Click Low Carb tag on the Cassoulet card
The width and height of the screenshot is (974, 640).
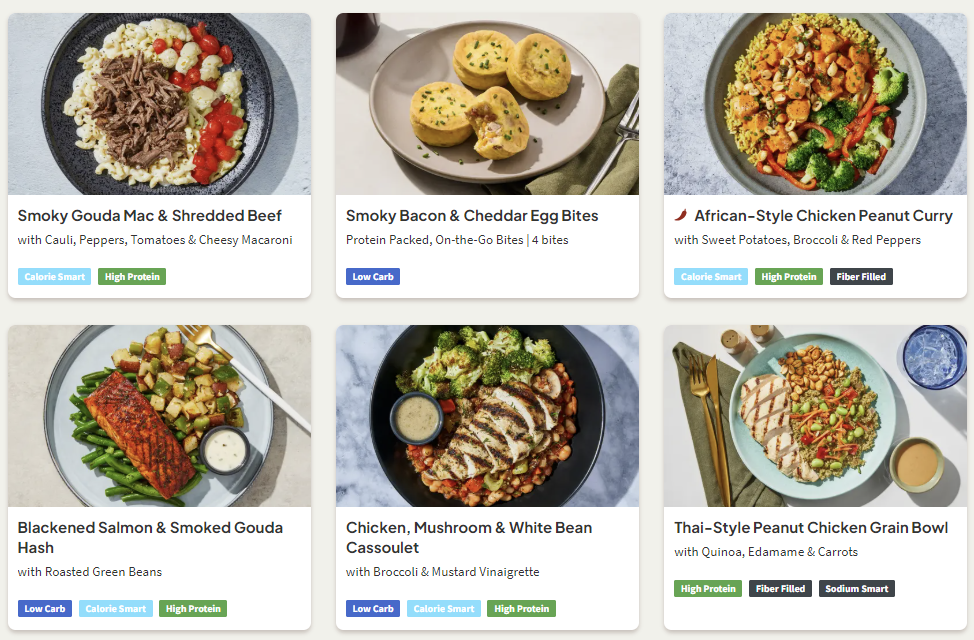tap(373, 609)
